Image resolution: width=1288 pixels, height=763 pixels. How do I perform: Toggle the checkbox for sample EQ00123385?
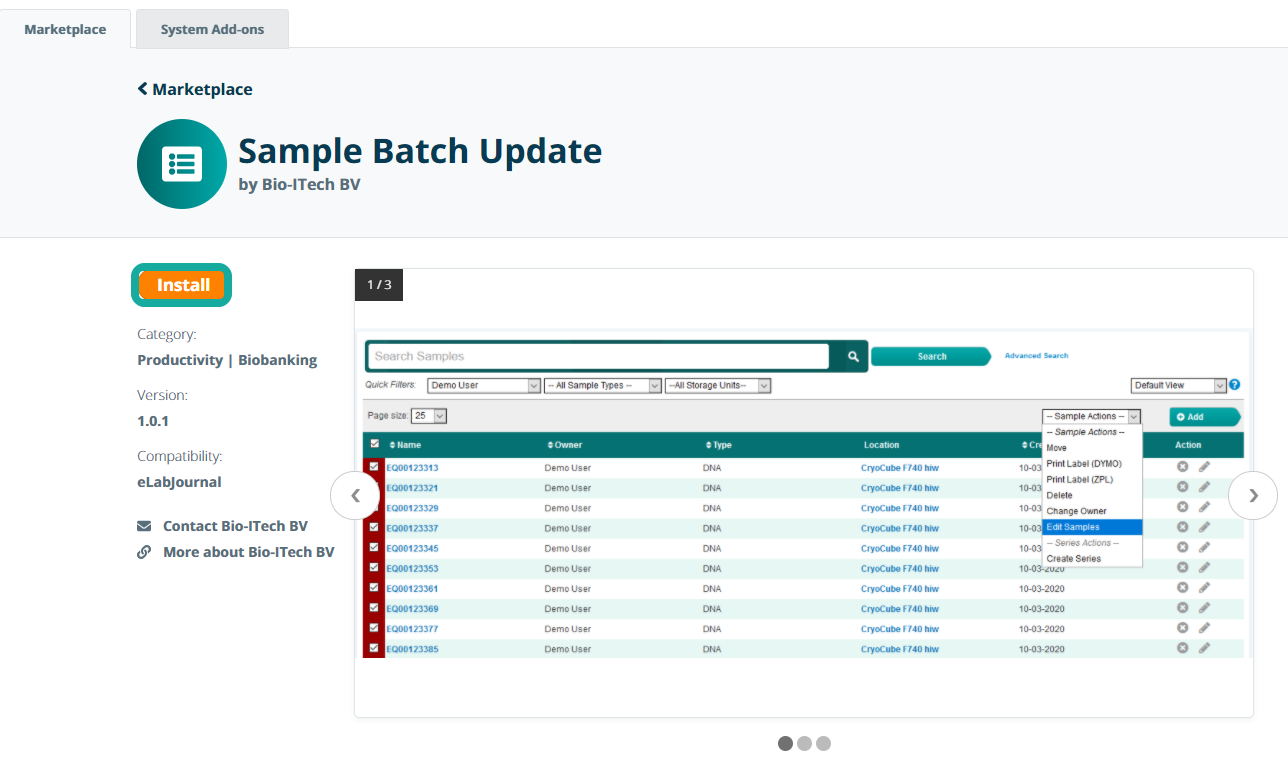point(374,648)
